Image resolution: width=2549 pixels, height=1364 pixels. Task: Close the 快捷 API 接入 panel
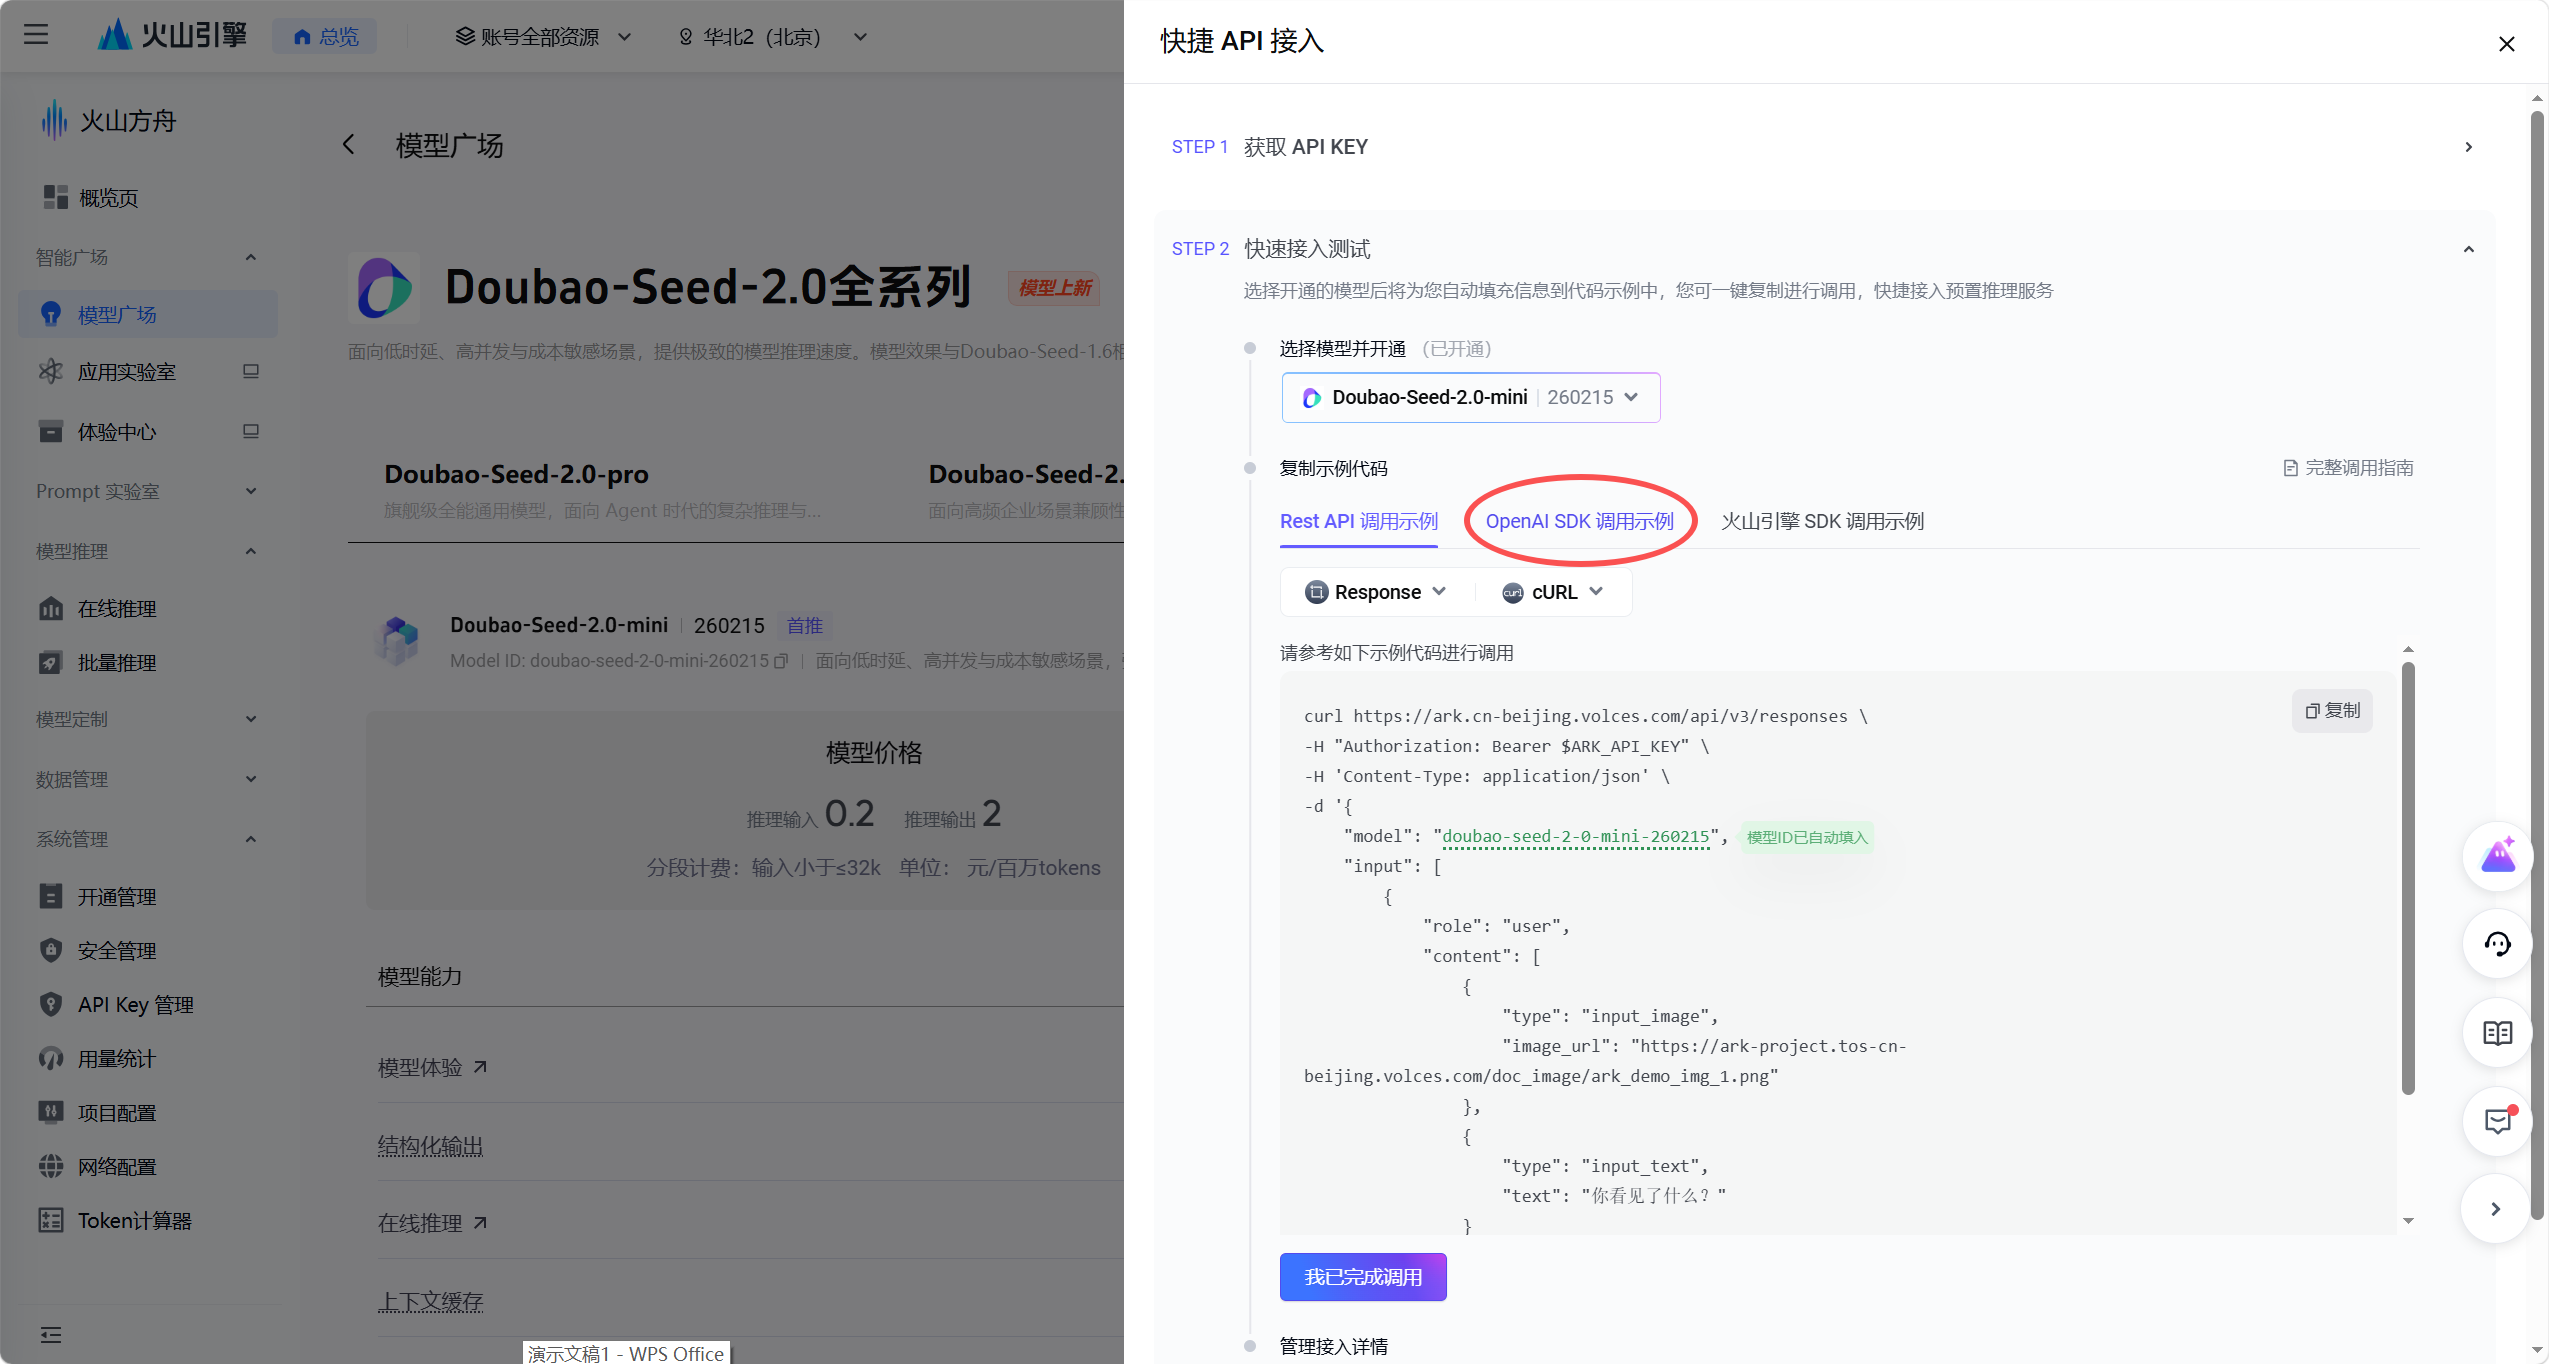(2506, 43)
